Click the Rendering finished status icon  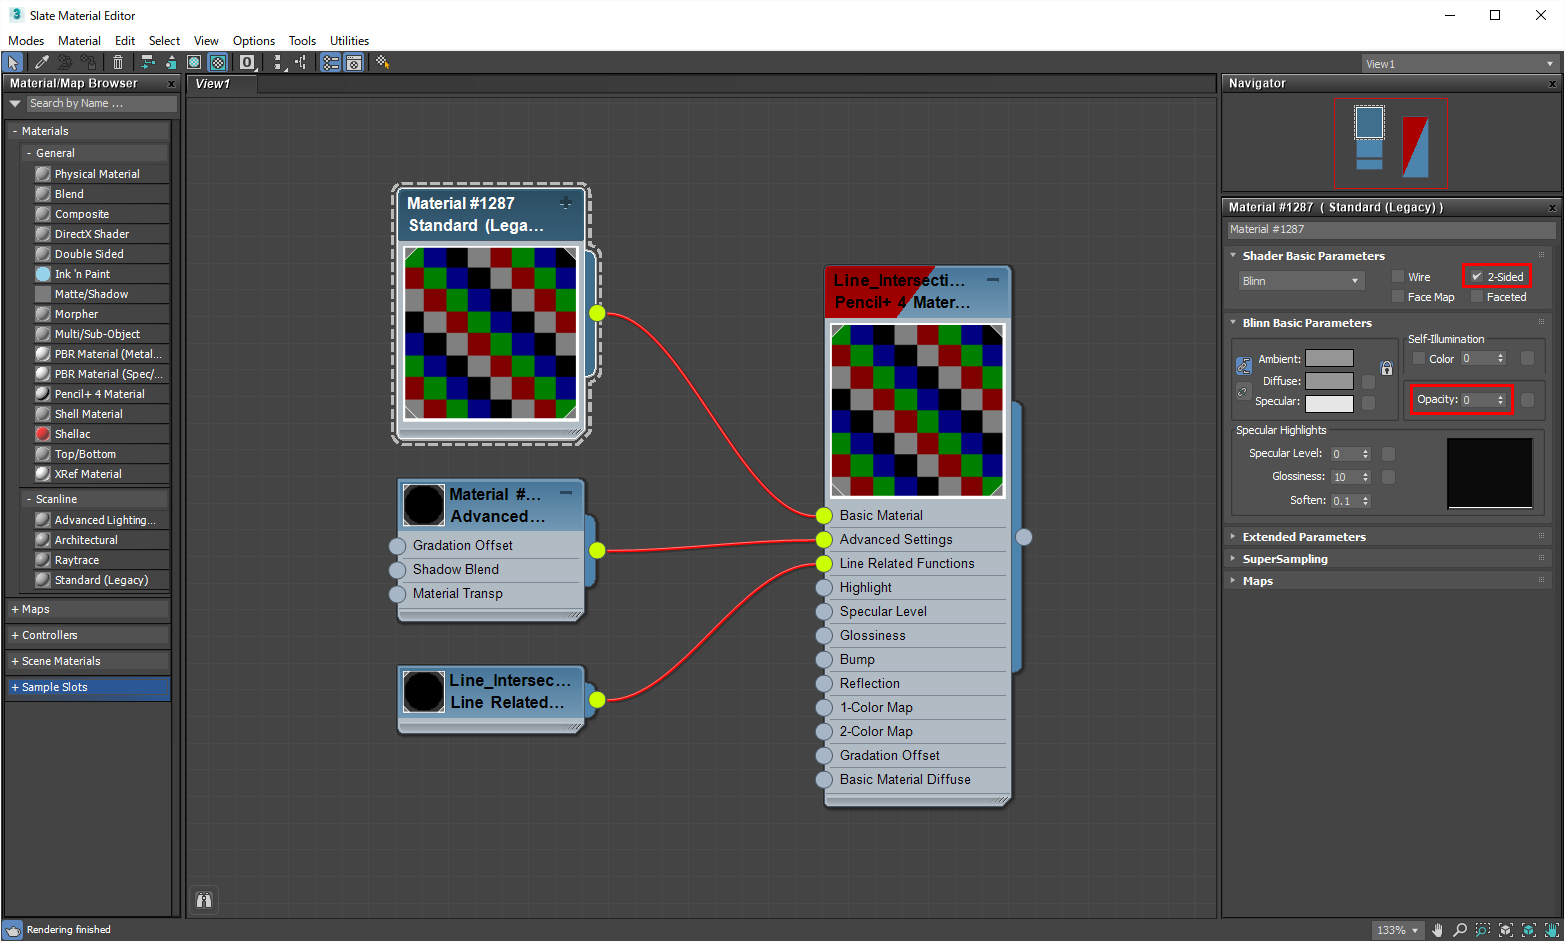[13, 930]
